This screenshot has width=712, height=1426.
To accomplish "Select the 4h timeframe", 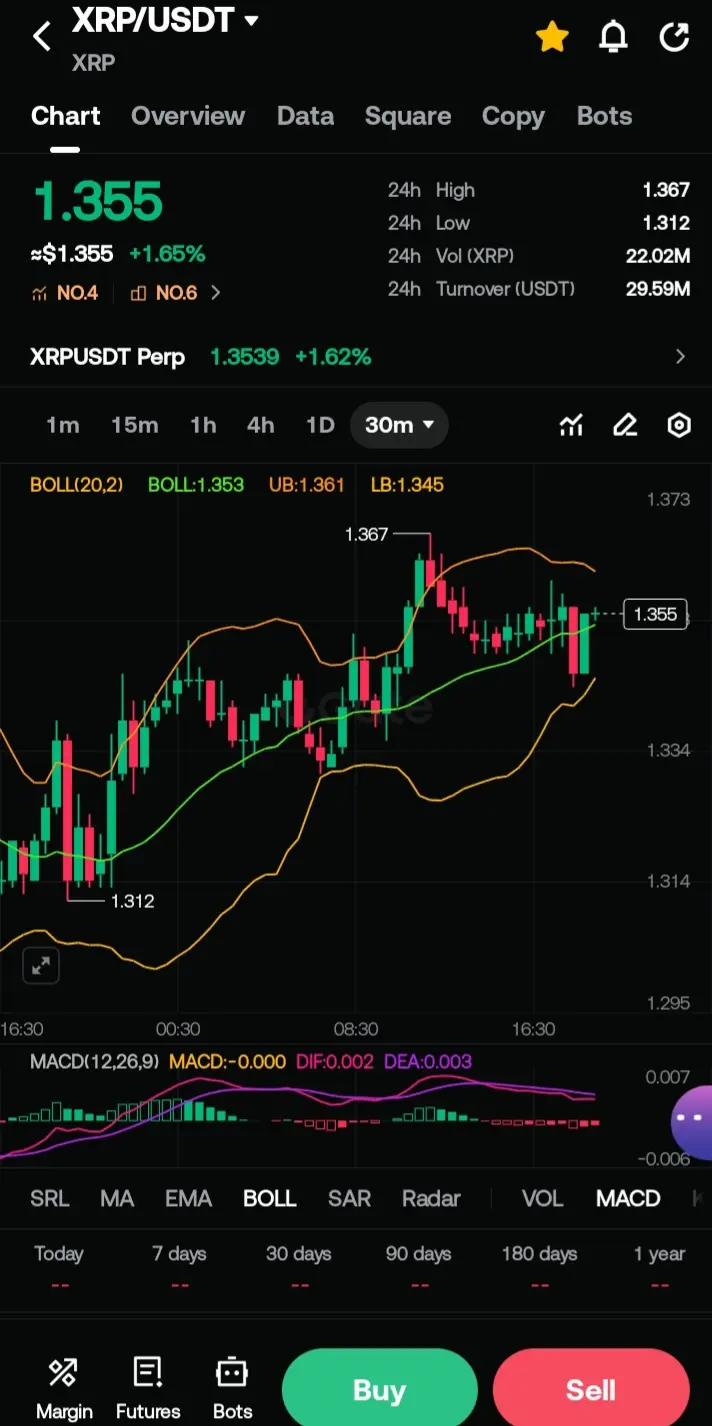I will click(x=260, y=425).
